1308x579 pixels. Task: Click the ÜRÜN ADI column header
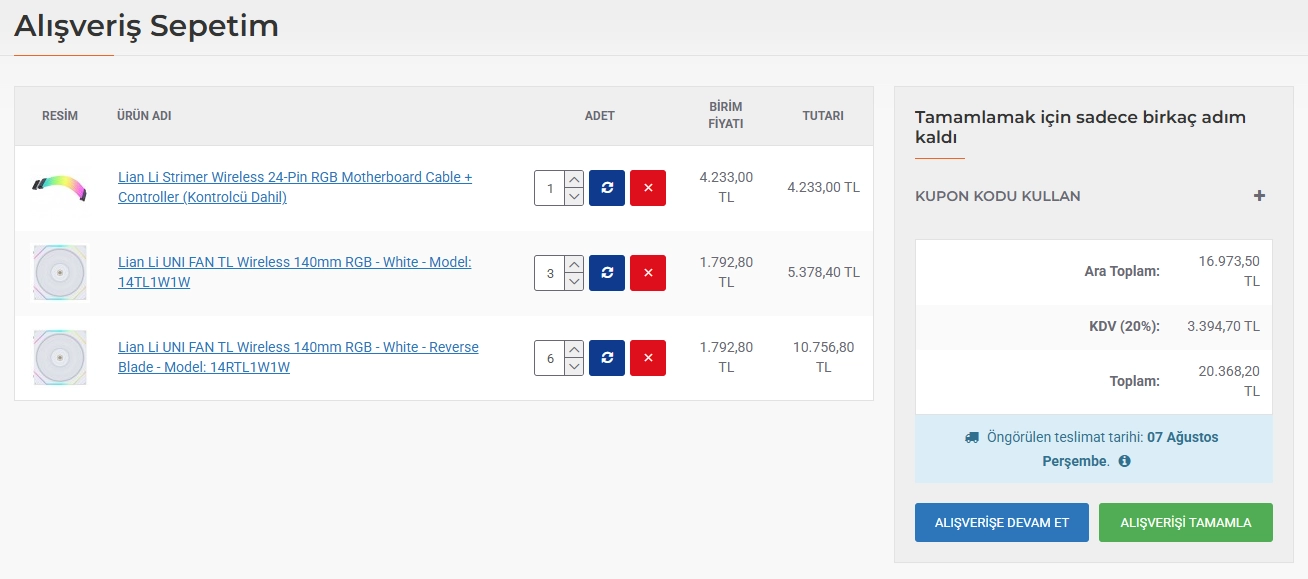click(x=144, y=116)
